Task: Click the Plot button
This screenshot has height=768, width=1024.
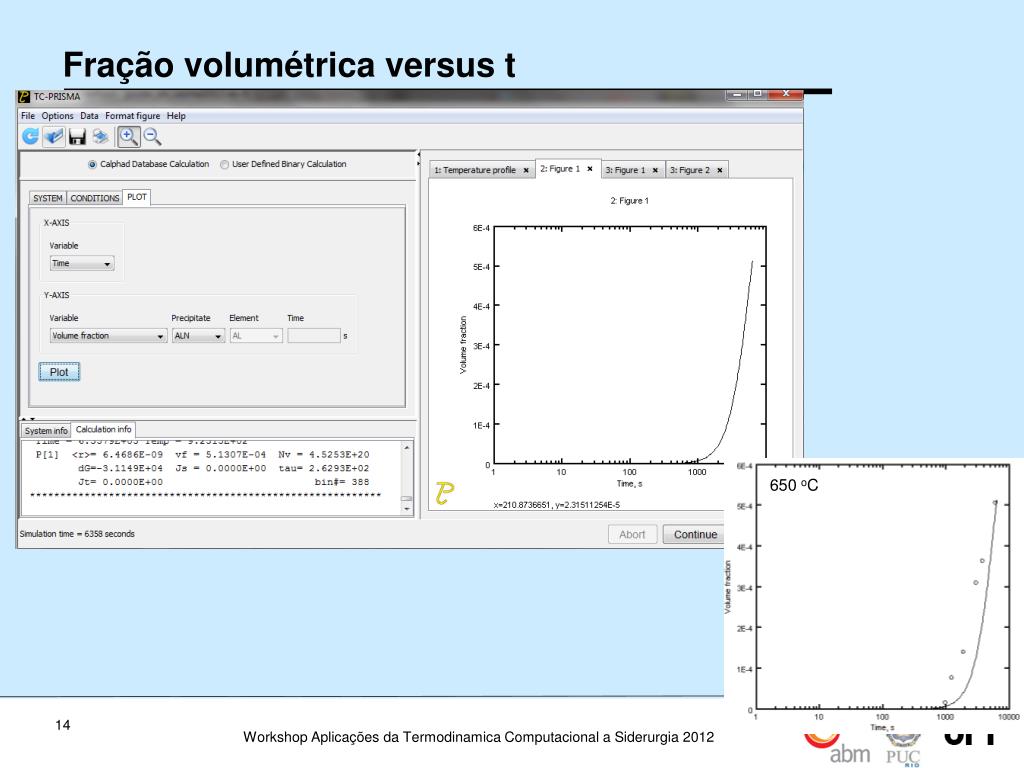Action: [59, 372]
